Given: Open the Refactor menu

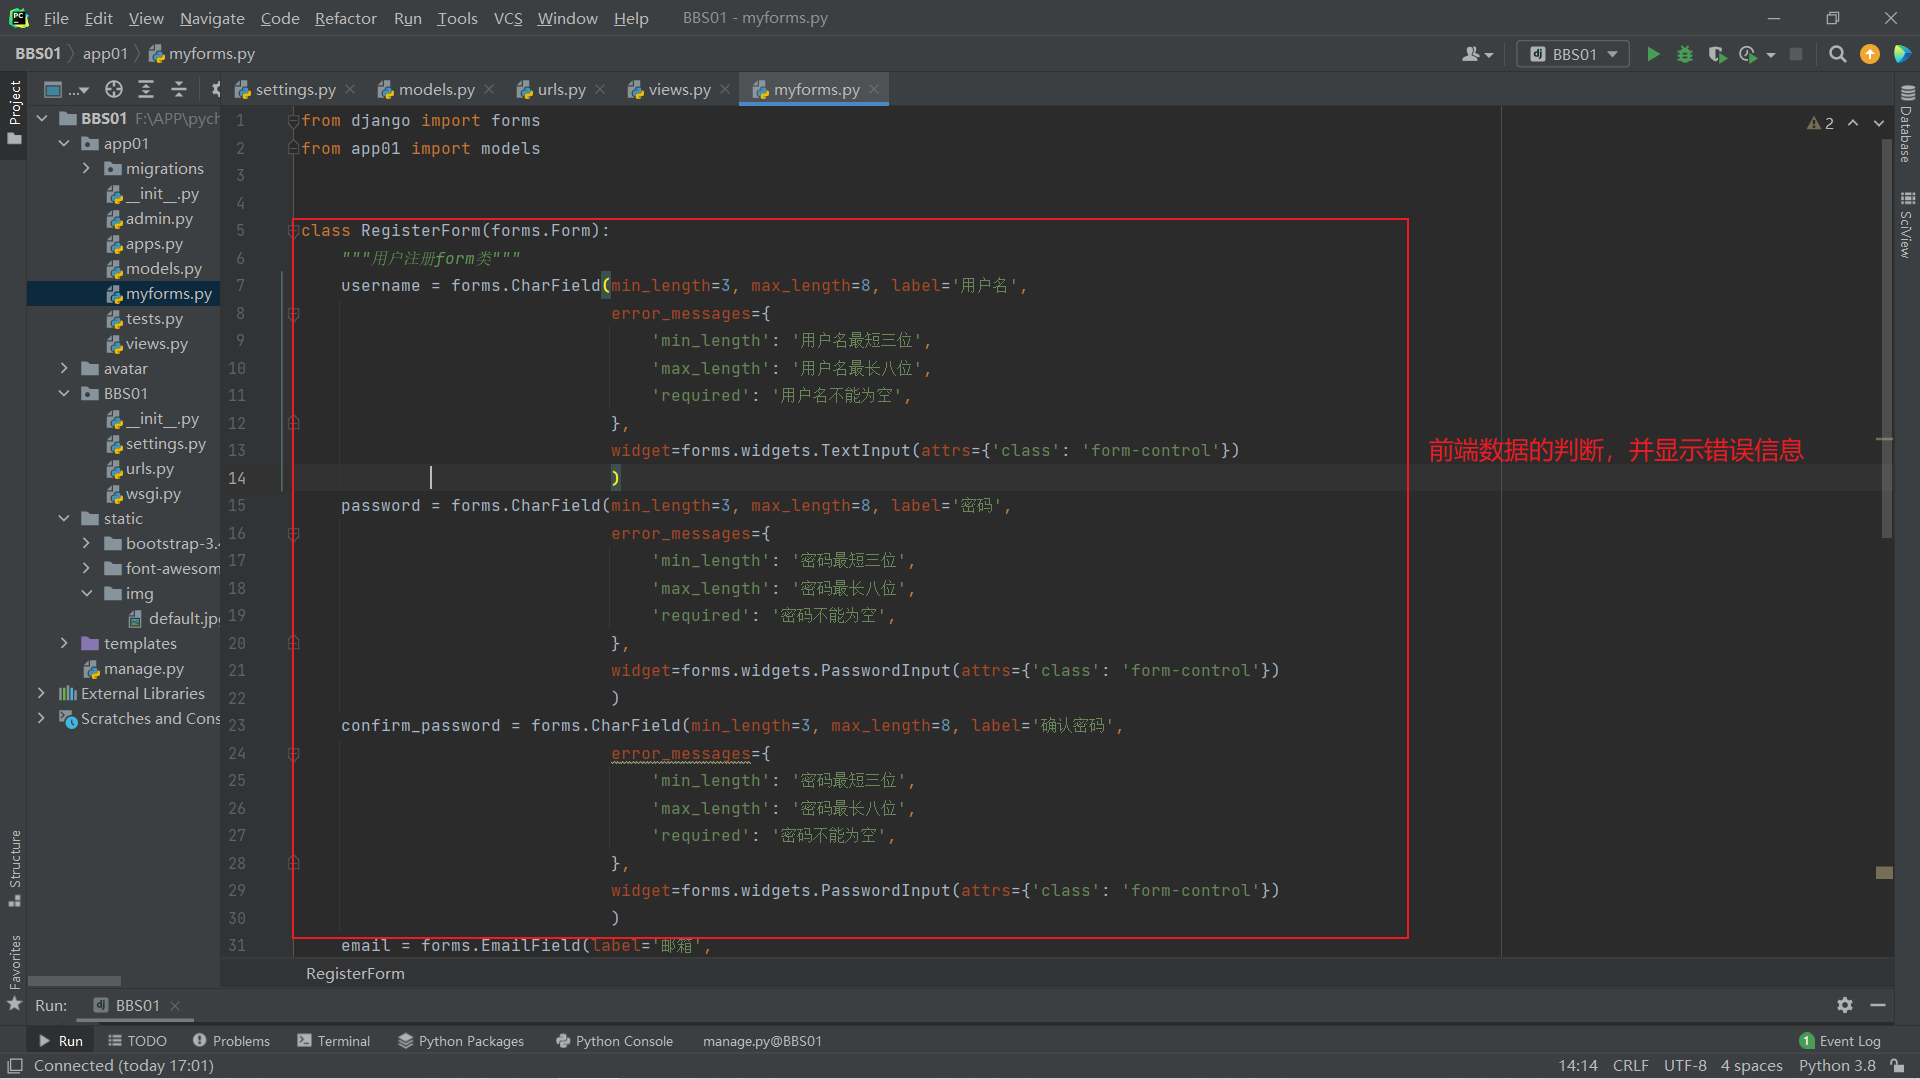Looking at the screenshot, I should pos(345,18).
